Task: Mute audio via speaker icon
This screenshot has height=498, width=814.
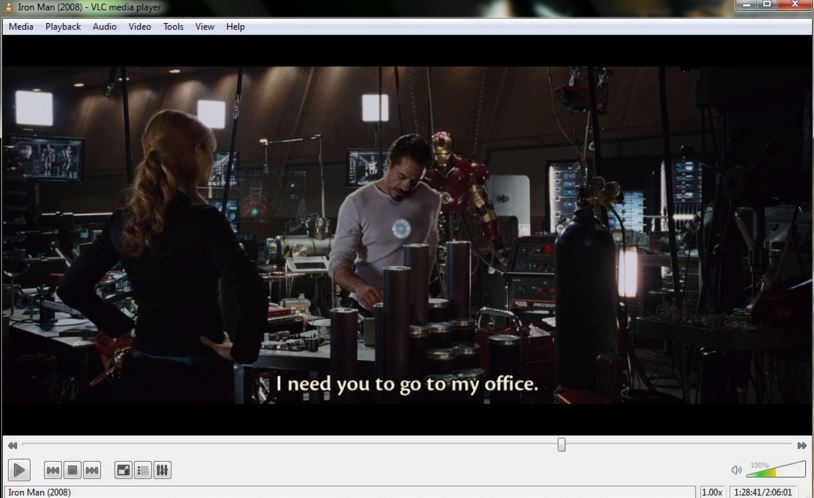Action: point(736,470)
